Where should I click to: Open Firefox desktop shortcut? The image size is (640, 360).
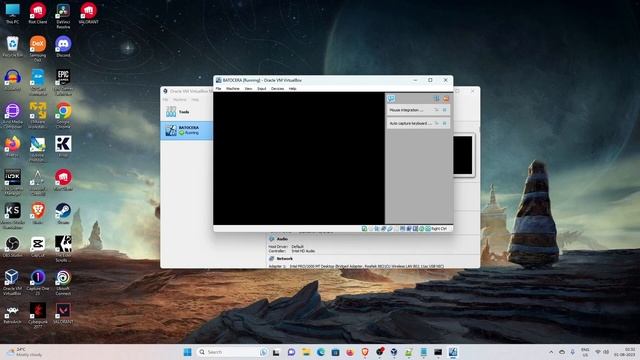coord(12,146)
